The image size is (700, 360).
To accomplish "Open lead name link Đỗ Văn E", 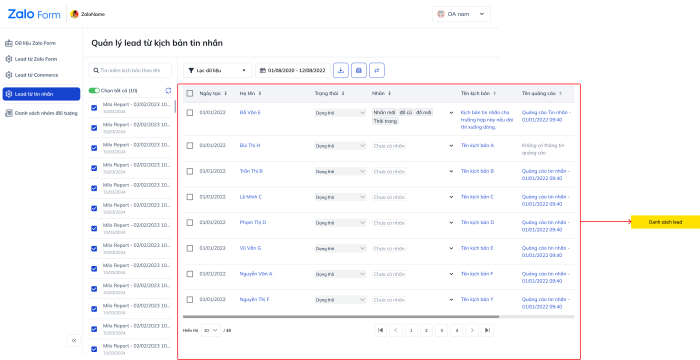I will [250, 113].
